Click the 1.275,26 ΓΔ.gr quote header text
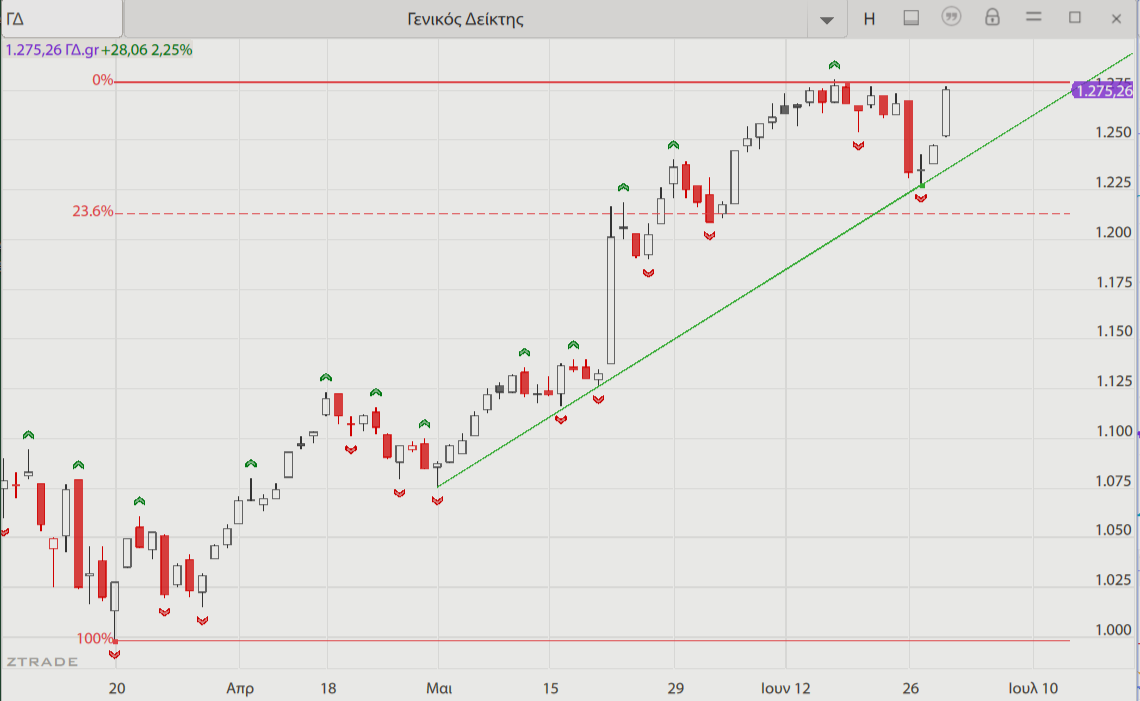 [x=52, y=50]
